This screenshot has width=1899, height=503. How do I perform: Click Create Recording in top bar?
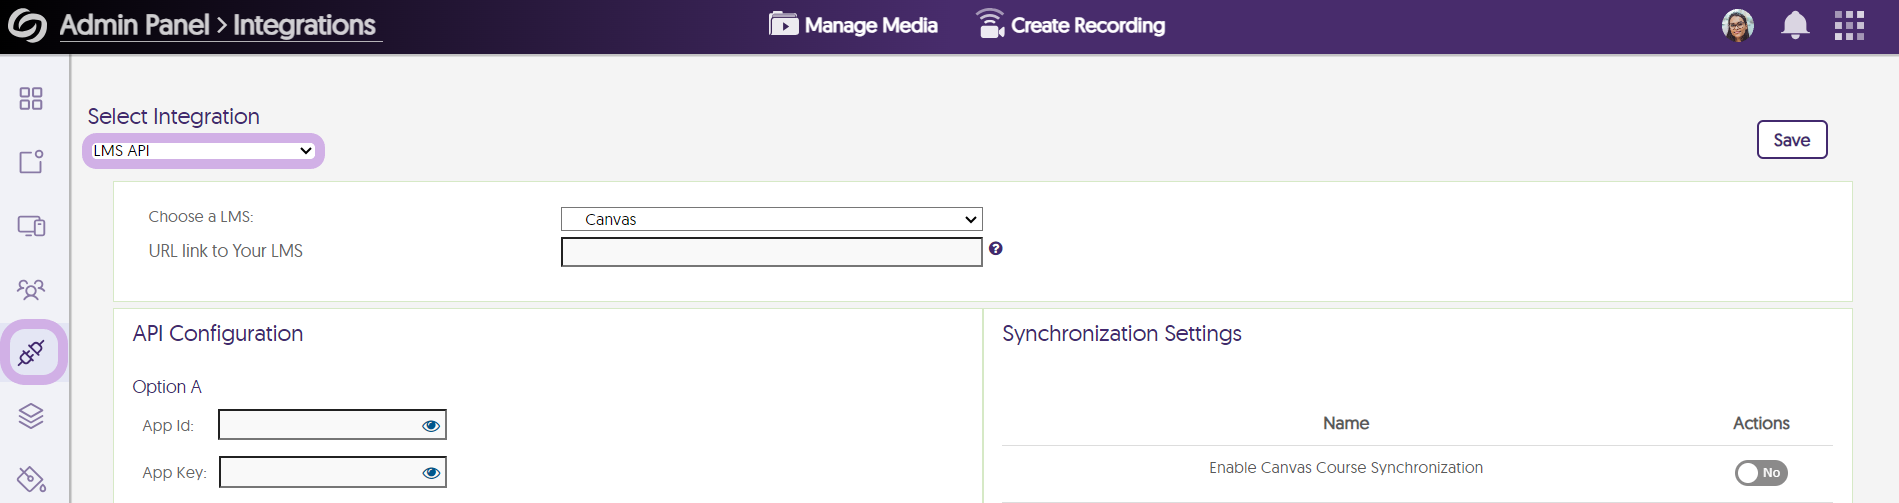click(x=1070, y=25)
